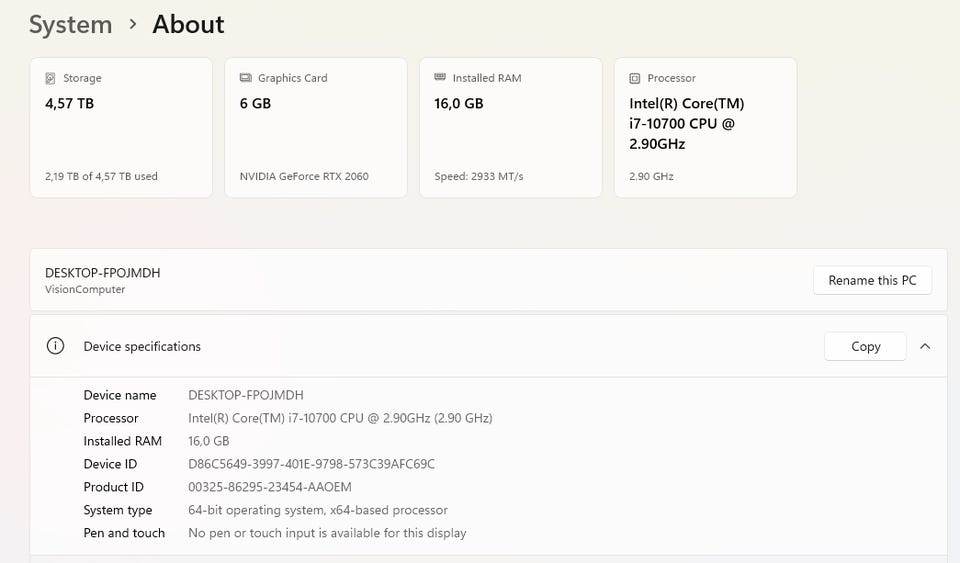
Task: Go back to System in breadcrumb
Action: tap(70, 24)
